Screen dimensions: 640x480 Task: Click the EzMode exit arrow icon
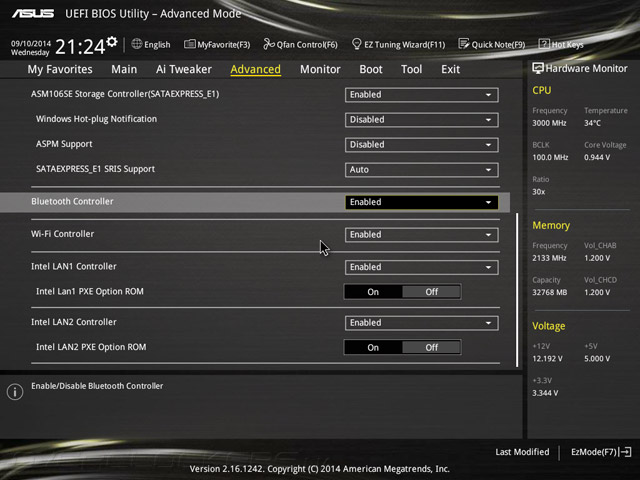point(625,452)
